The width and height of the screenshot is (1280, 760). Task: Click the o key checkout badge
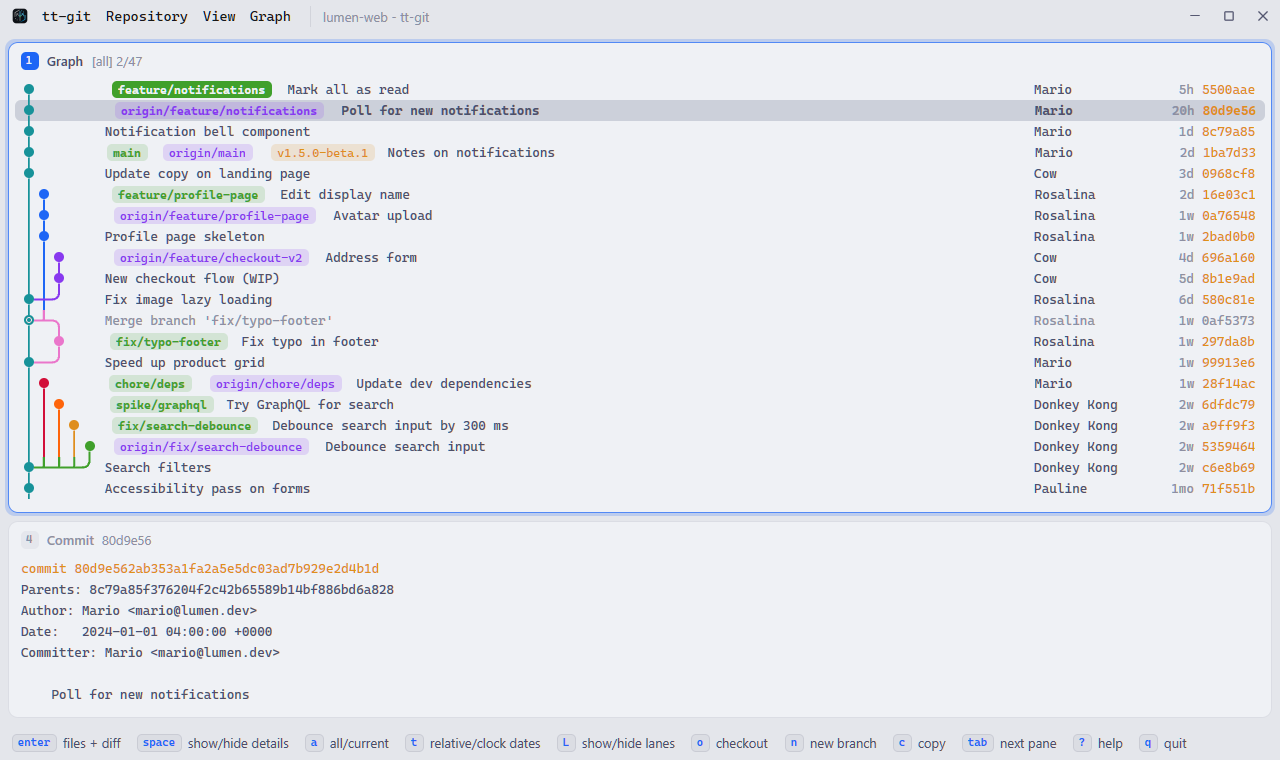pyautogui.click(x=700, y=743)
